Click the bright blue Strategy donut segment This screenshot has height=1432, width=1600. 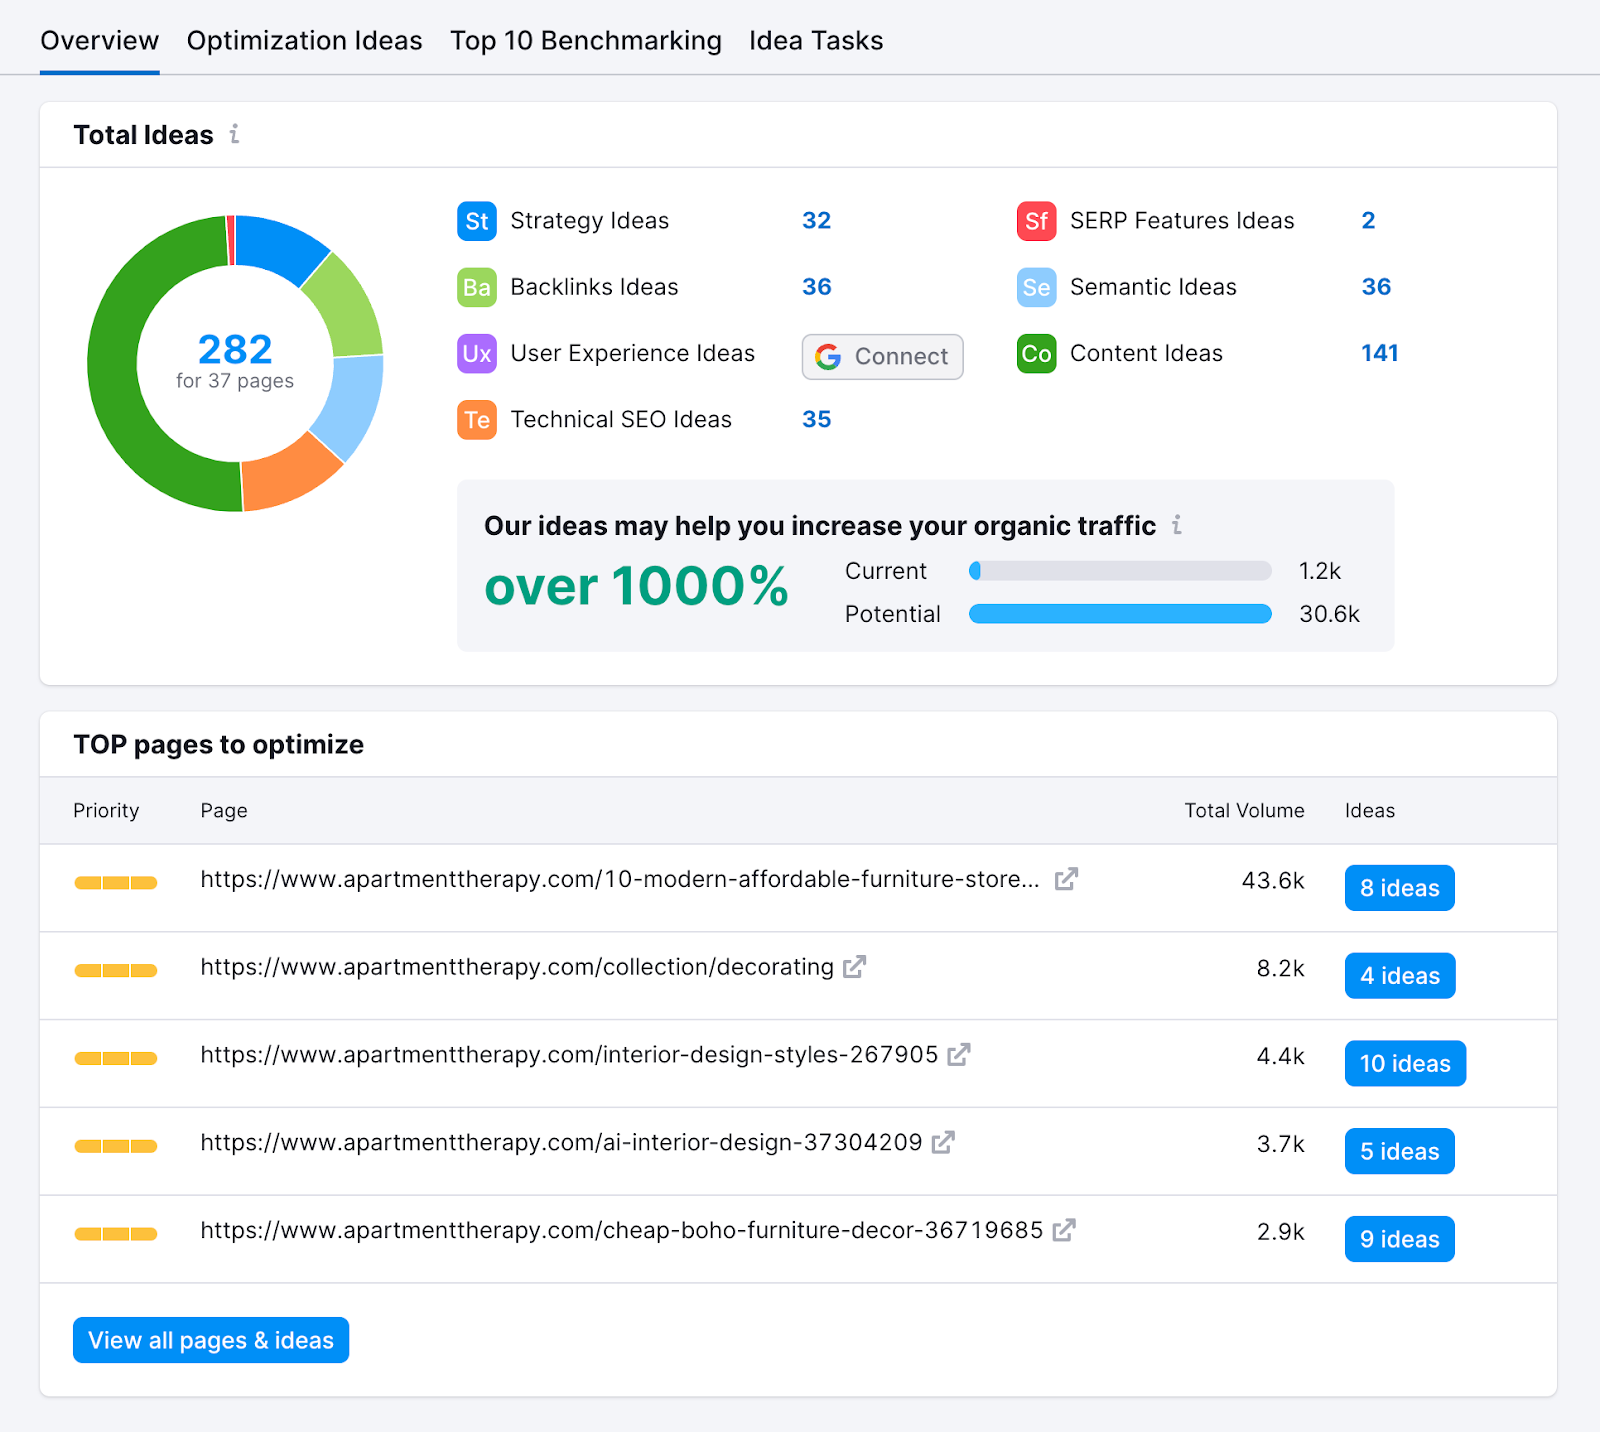pos(278,245)
